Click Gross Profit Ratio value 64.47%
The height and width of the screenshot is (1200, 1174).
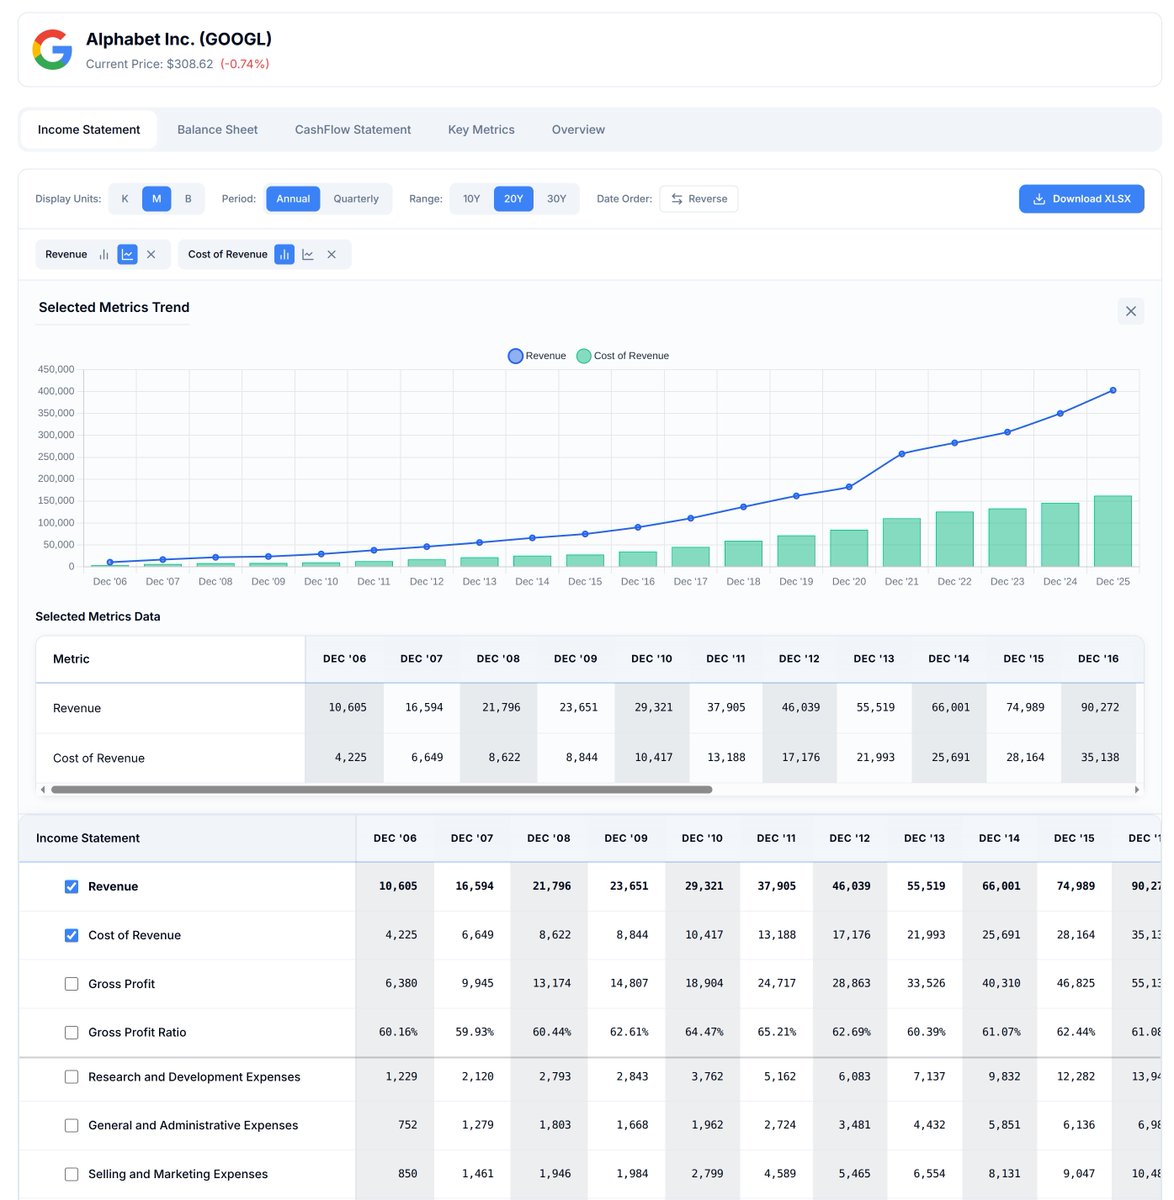pos(704,1032)
